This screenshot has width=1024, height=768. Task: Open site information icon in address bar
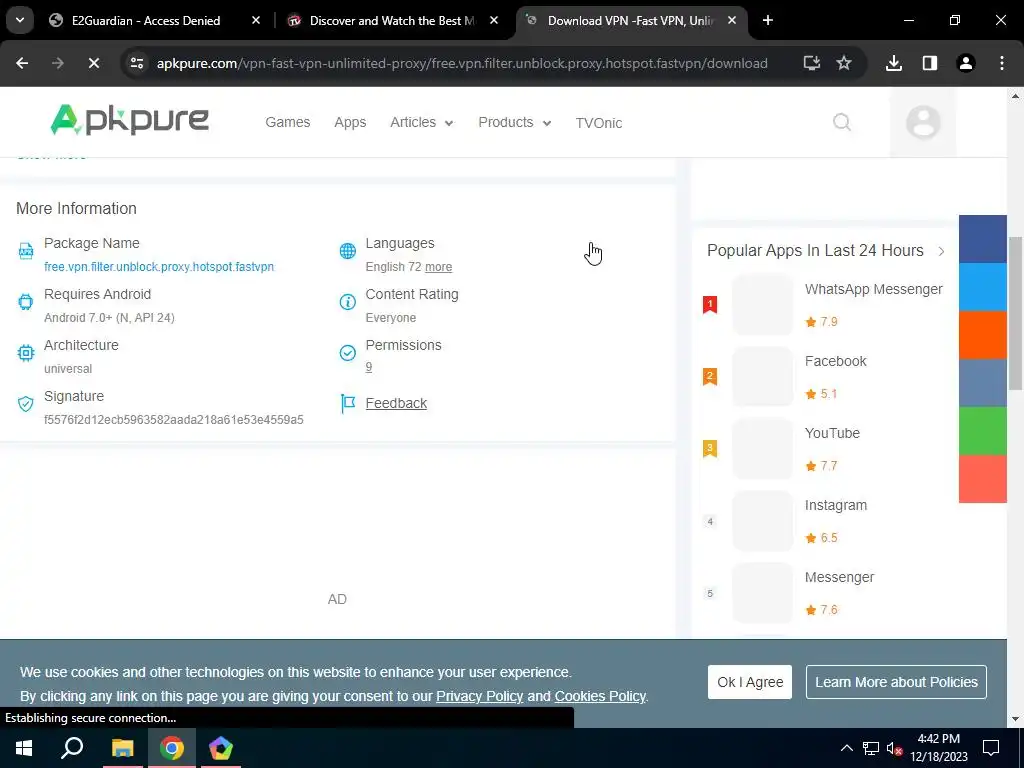coord(137,63)
